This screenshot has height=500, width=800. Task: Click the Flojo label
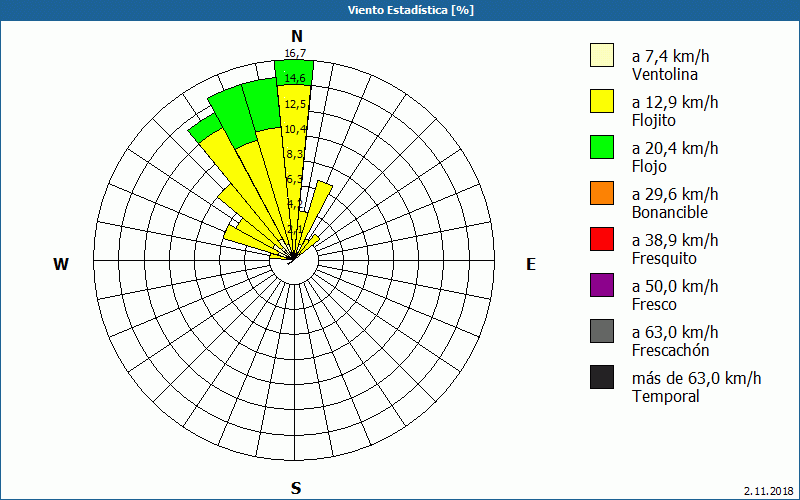(649, 166)
